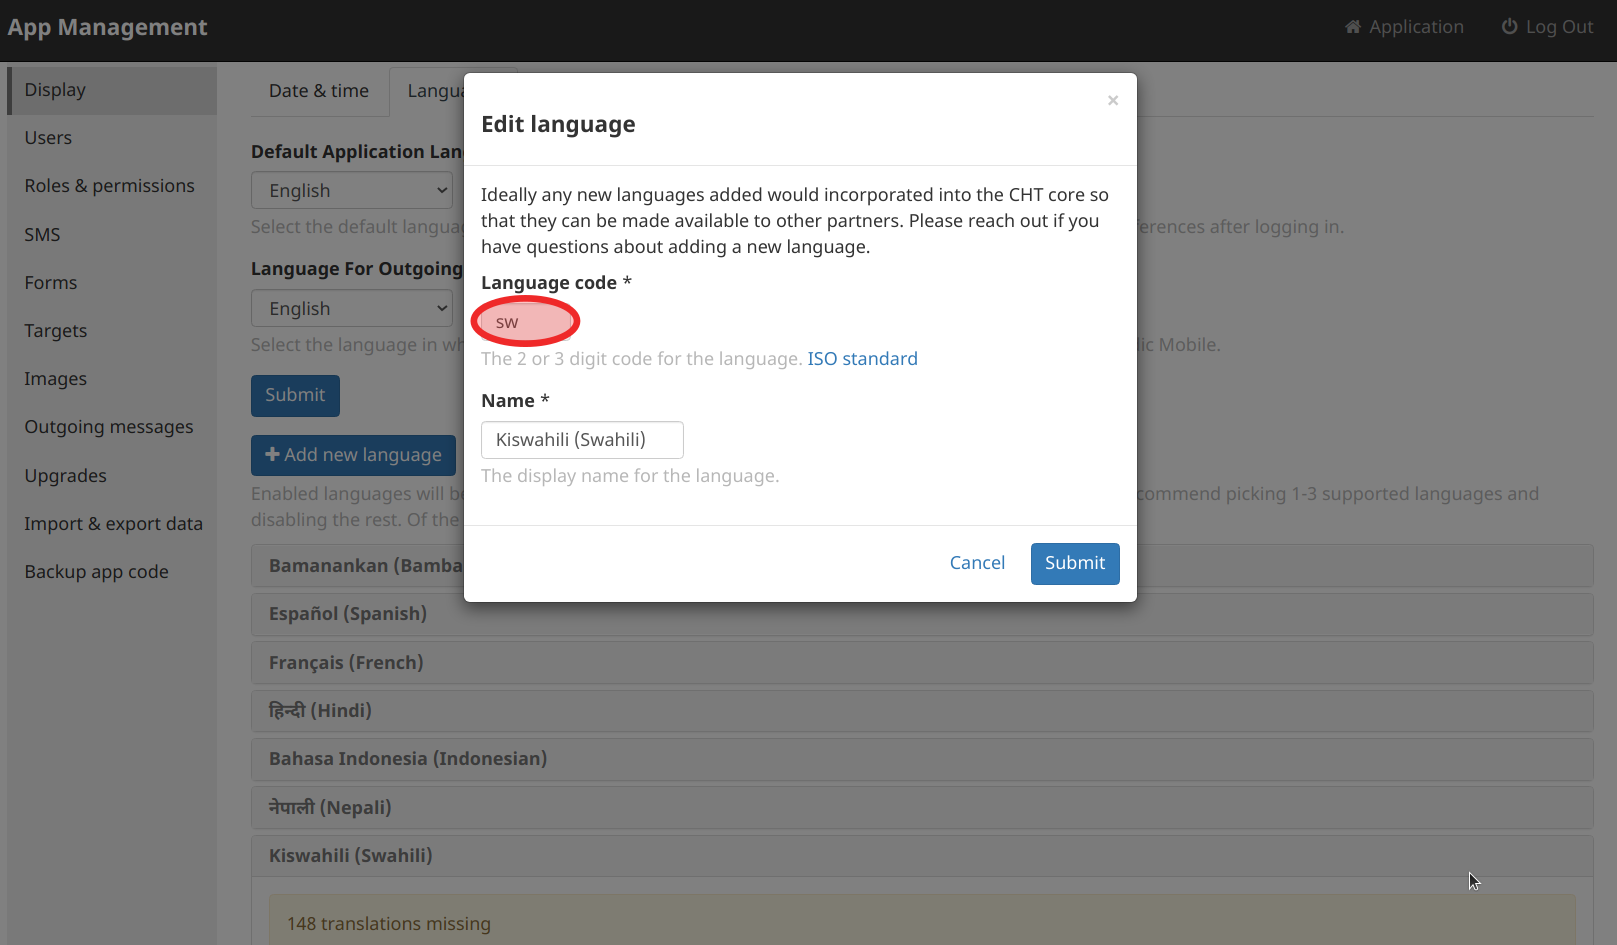Viewport: 1617px width, 945px height.
Task: Go to Roles & permissions
Action: (112, 186)
